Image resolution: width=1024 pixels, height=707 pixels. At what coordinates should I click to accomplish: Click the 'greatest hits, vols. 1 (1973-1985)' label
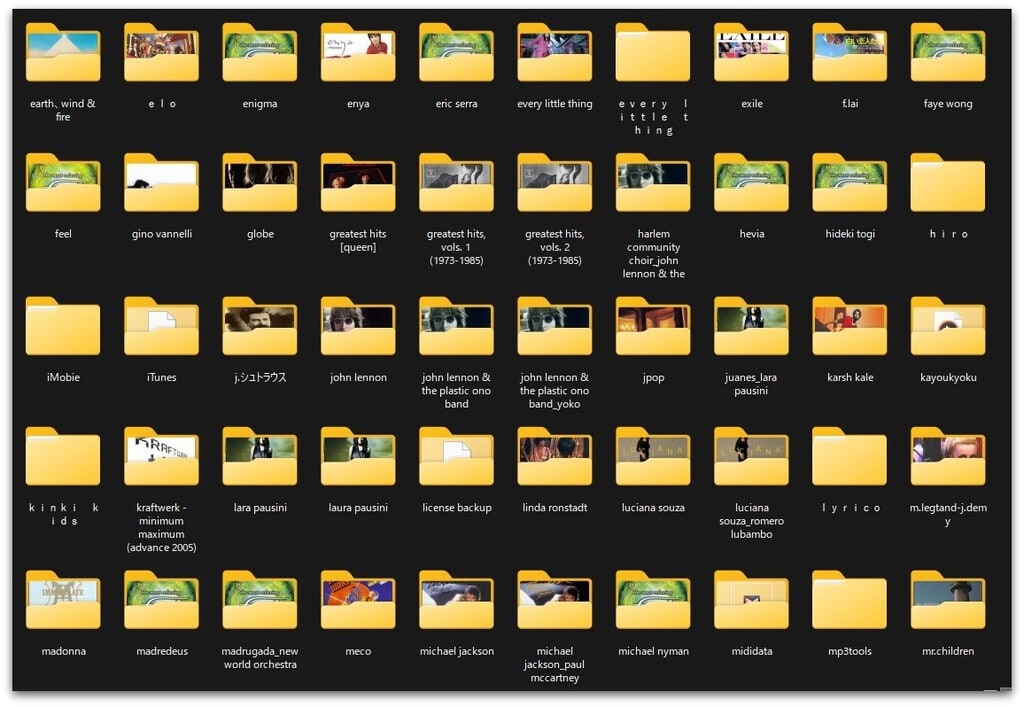(456, 247)
